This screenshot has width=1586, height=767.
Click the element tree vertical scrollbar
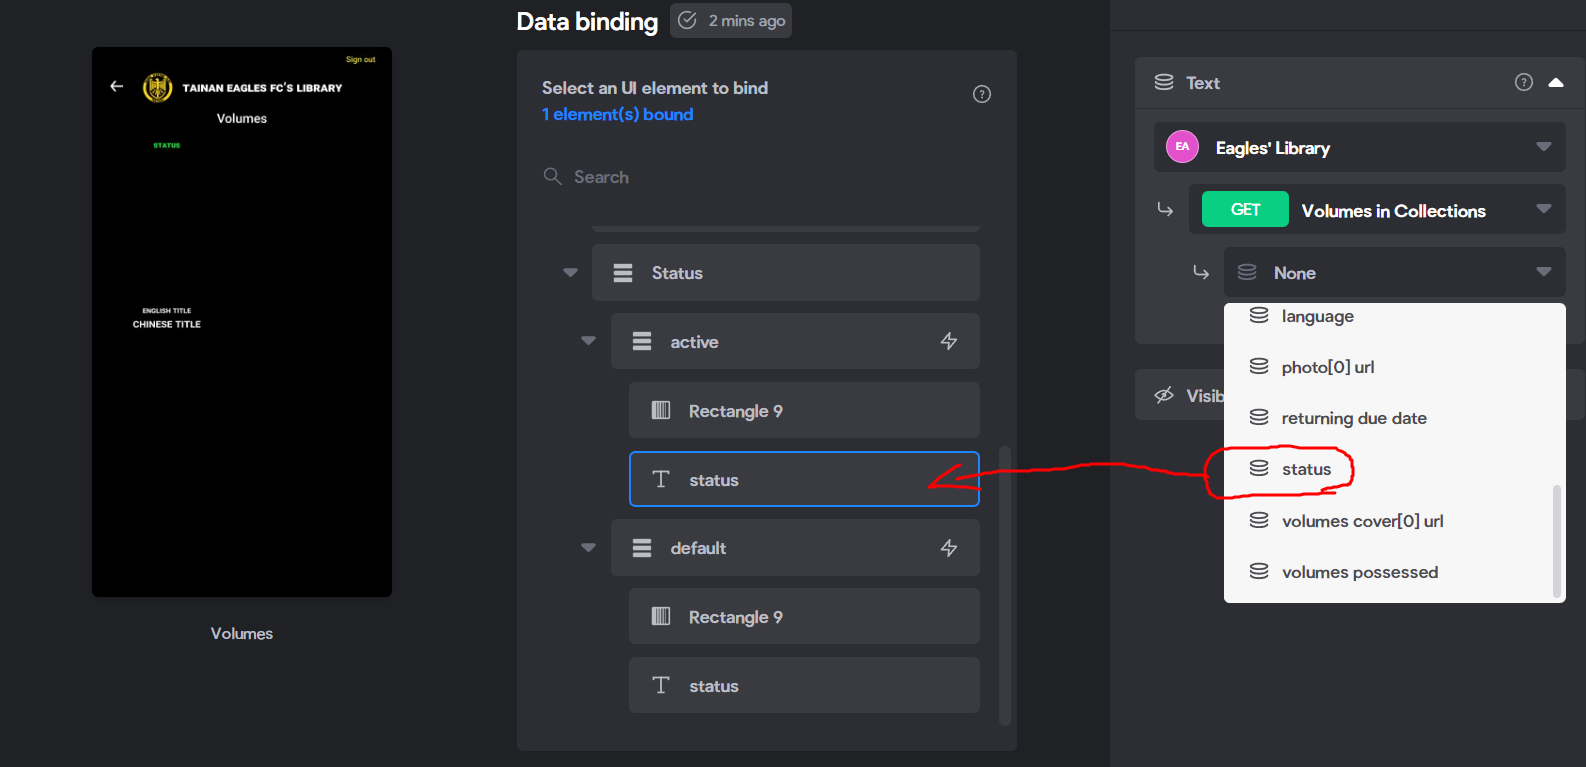click(x=1005, y=585)
